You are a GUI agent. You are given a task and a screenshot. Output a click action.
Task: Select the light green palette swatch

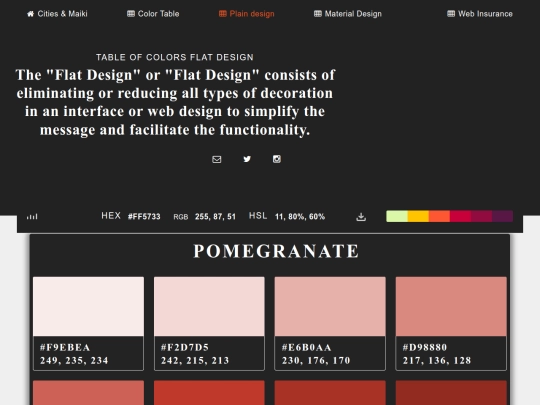(397, 216)
